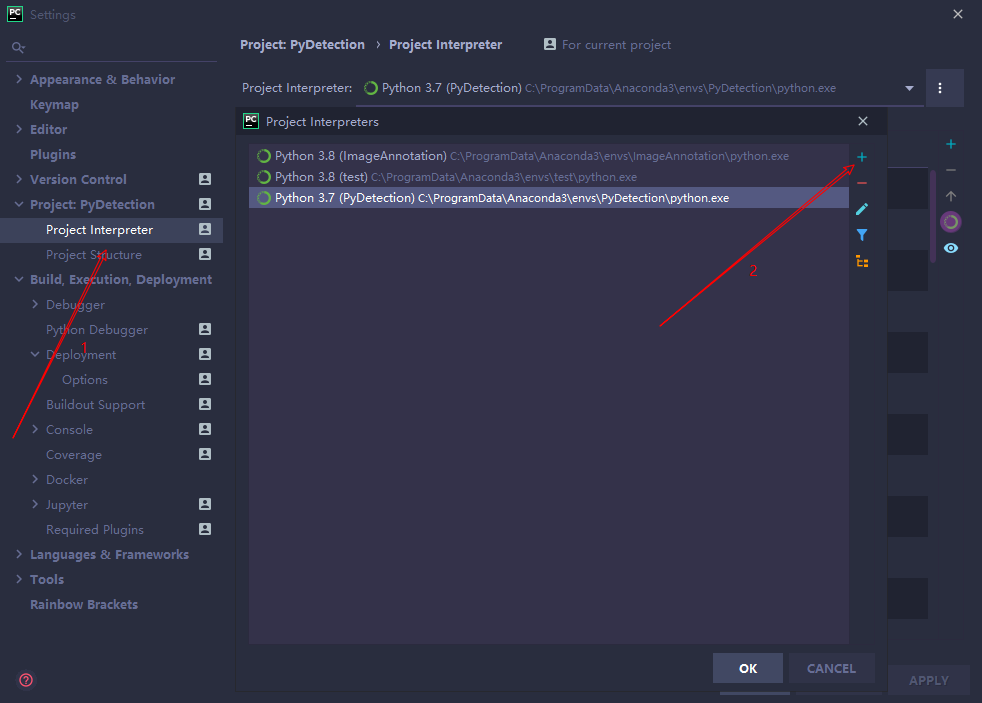Select Python 3.7 (PyDetection) interpreter row

tap(549, 198)
